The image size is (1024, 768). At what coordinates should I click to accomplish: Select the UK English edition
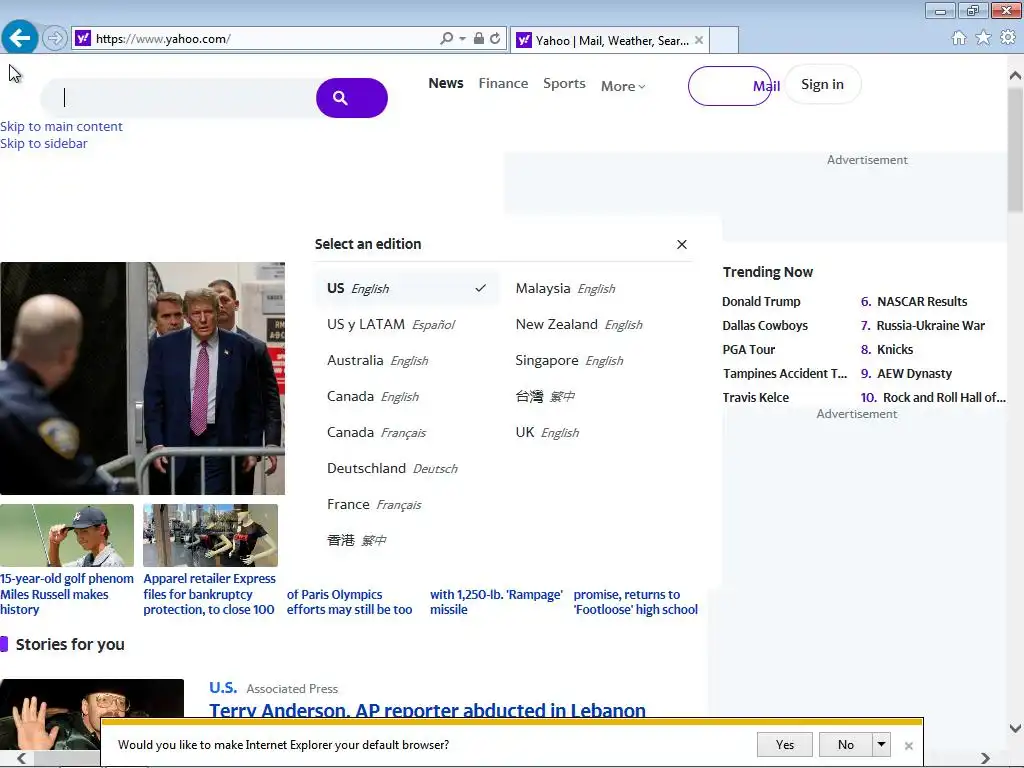(547, 432)
